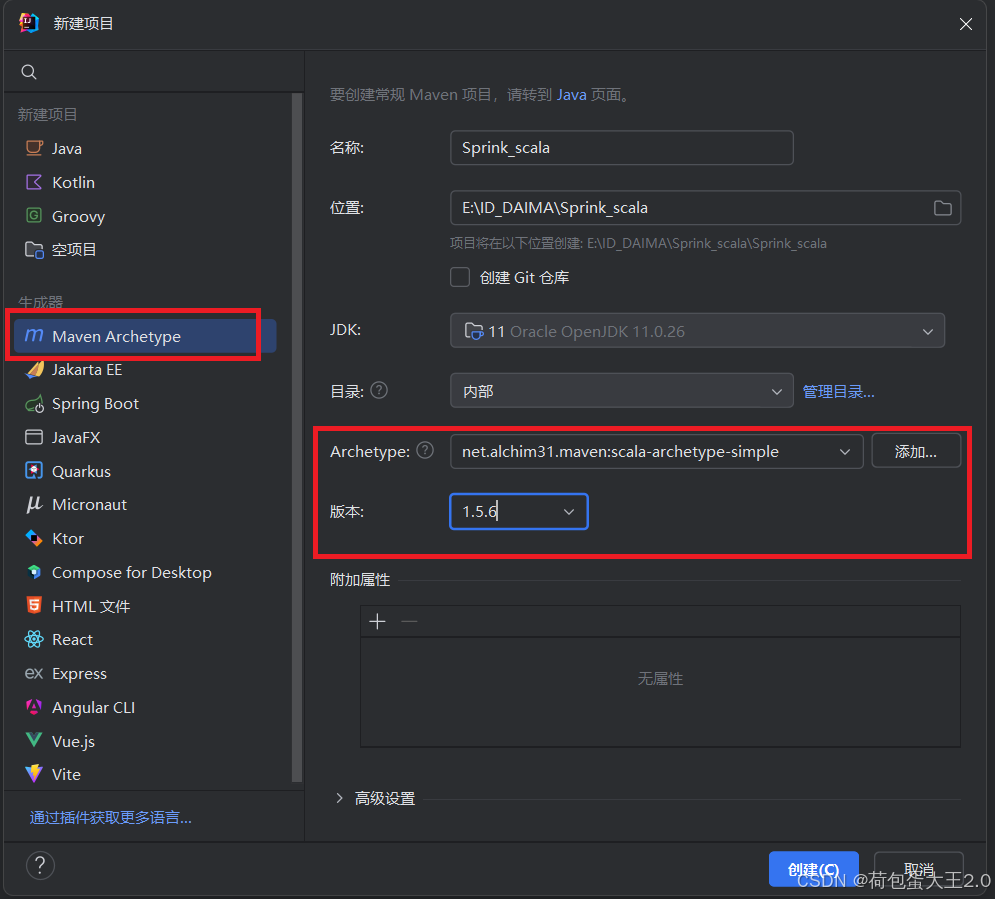
Task: Open the 版本 version dropdown arrow
Action: coord(569,511)
